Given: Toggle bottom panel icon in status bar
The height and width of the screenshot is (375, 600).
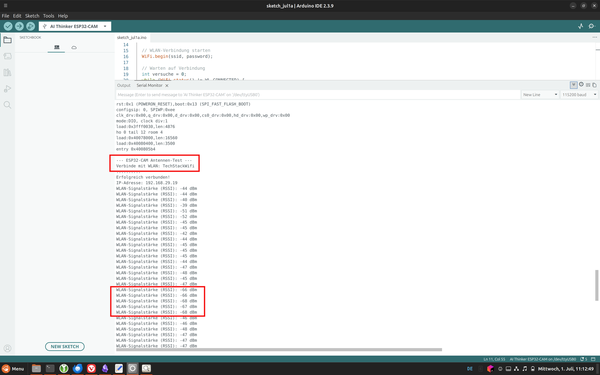Looking at the screenshot, I should (x=593, y=359).
